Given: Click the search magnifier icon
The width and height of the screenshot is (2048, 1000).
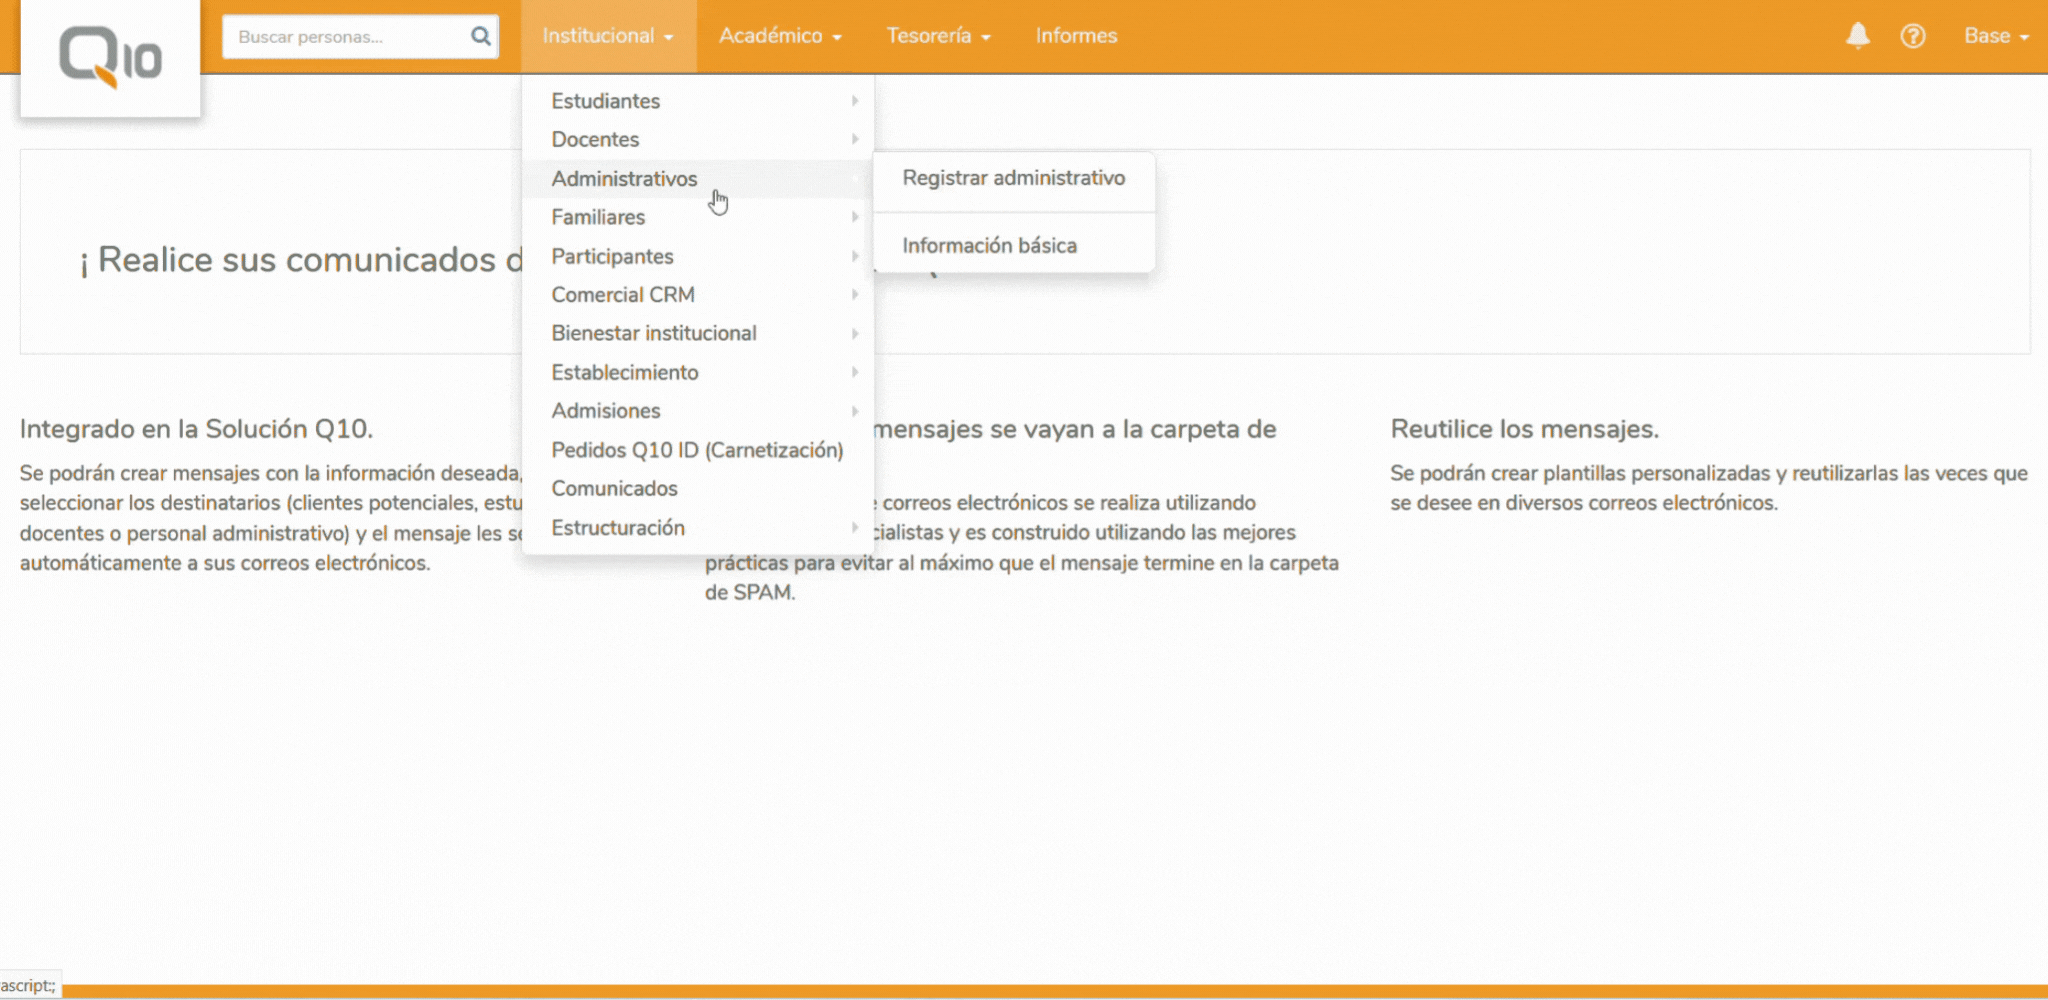Looking at the screenshot, I should click(x=481, y=37).
